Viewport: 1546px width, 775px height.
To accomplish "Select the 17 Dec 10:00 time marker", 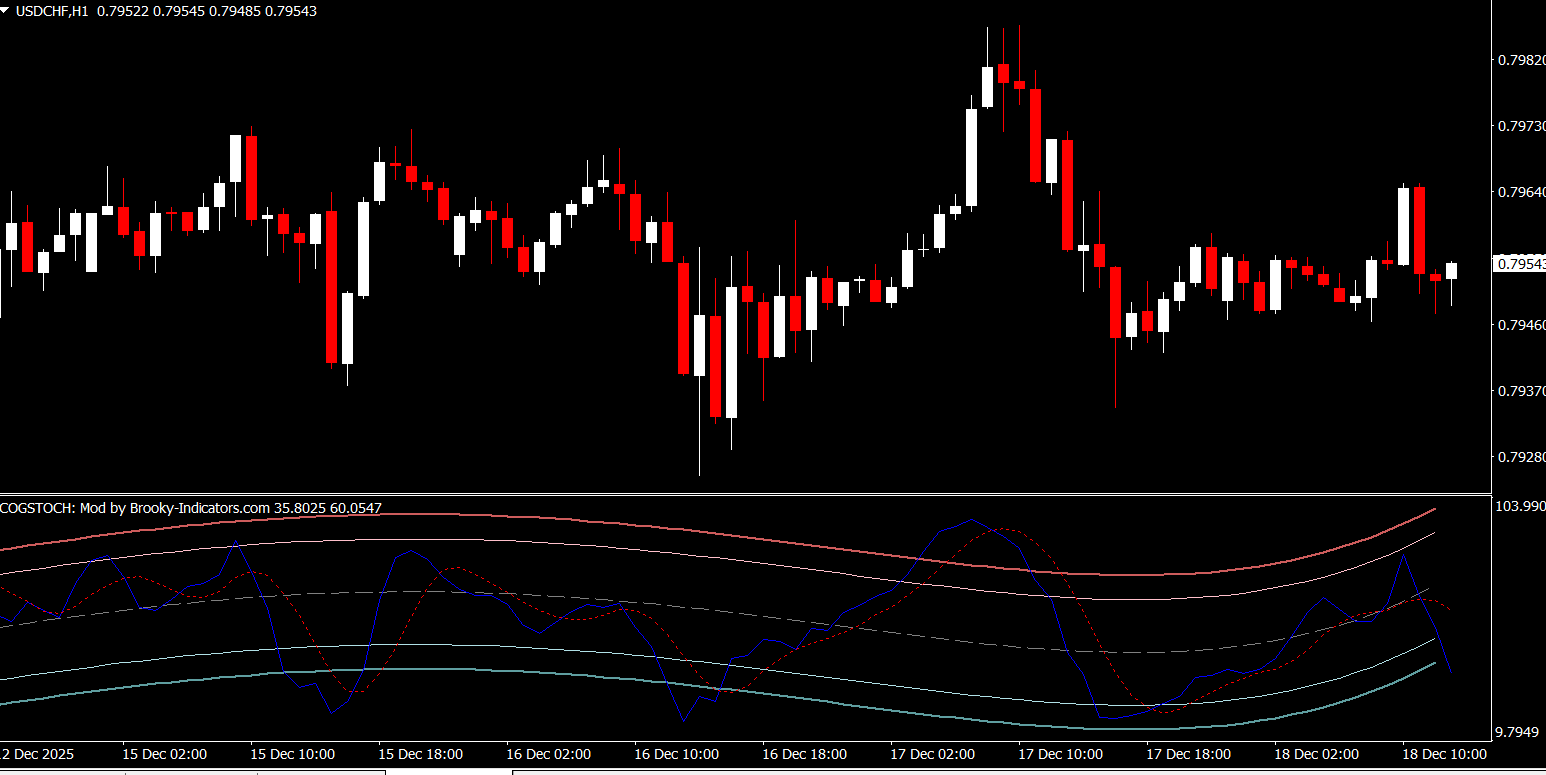I will (x=1060, y=754).
